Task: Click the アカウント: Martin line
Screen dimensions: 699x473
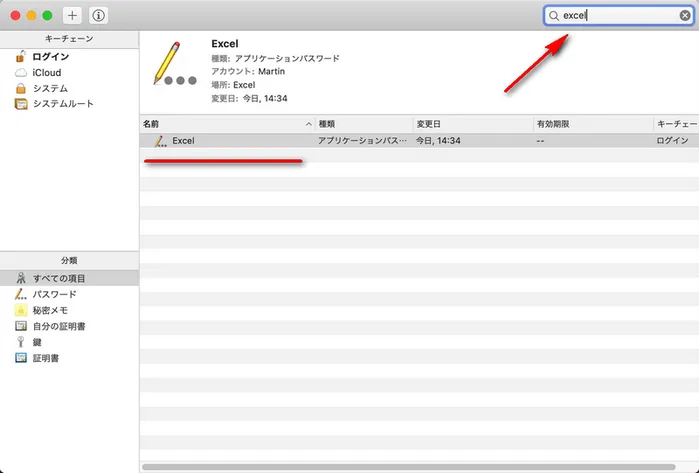Action: tap(248, 71)
